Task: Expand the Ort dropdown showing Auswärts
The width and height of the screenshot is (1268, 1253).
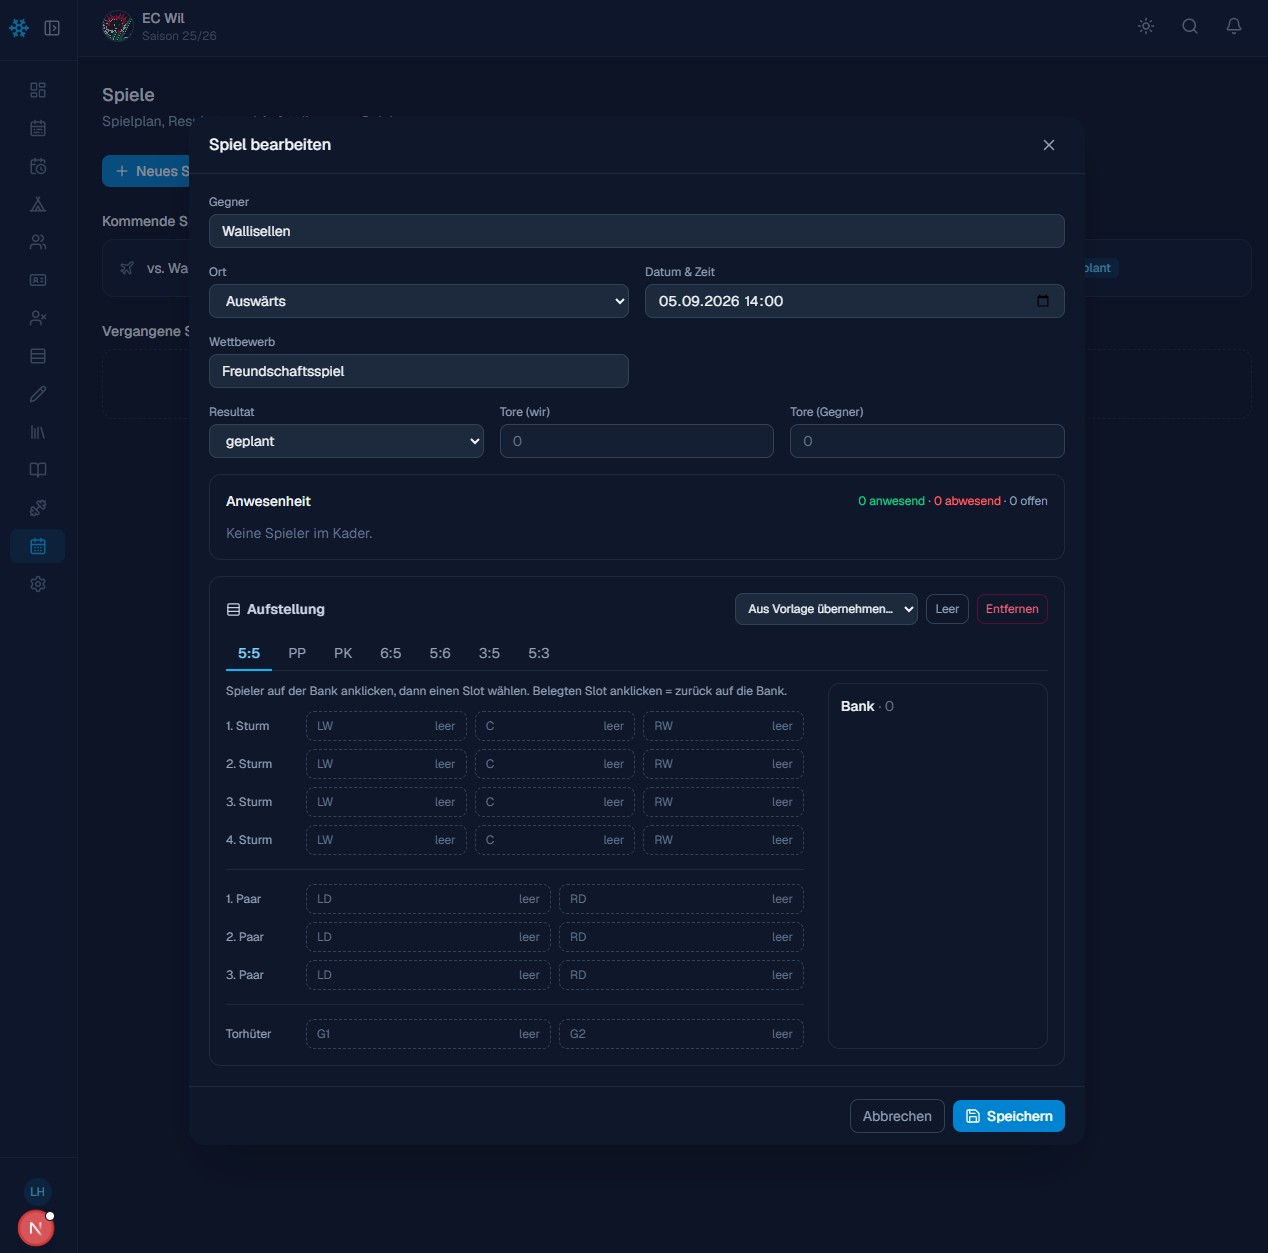Action: (x=419, y=301)
